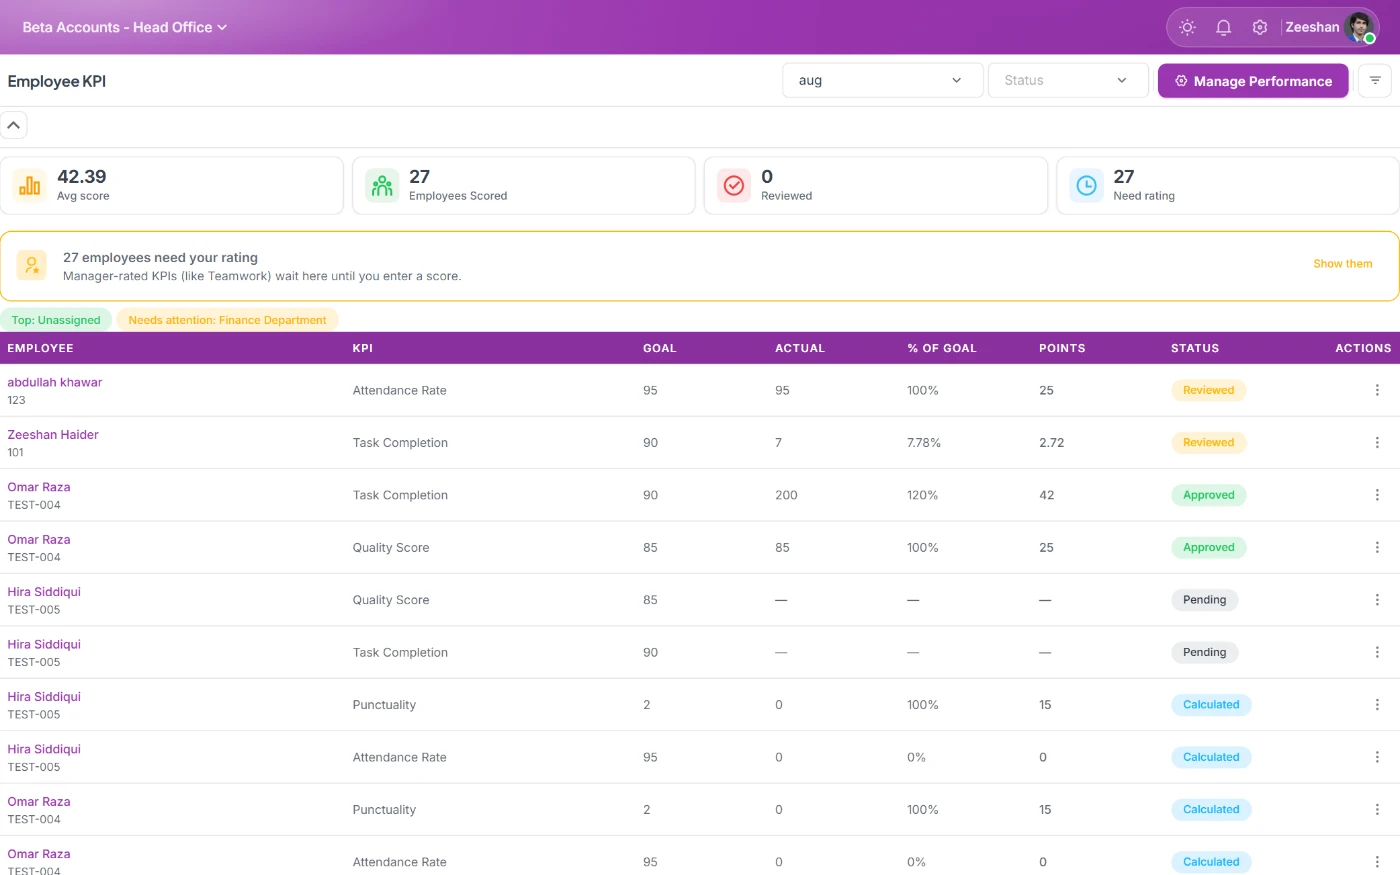Open actions for Hira Siddiqui Attendance Rate

tap(1377, 757)
